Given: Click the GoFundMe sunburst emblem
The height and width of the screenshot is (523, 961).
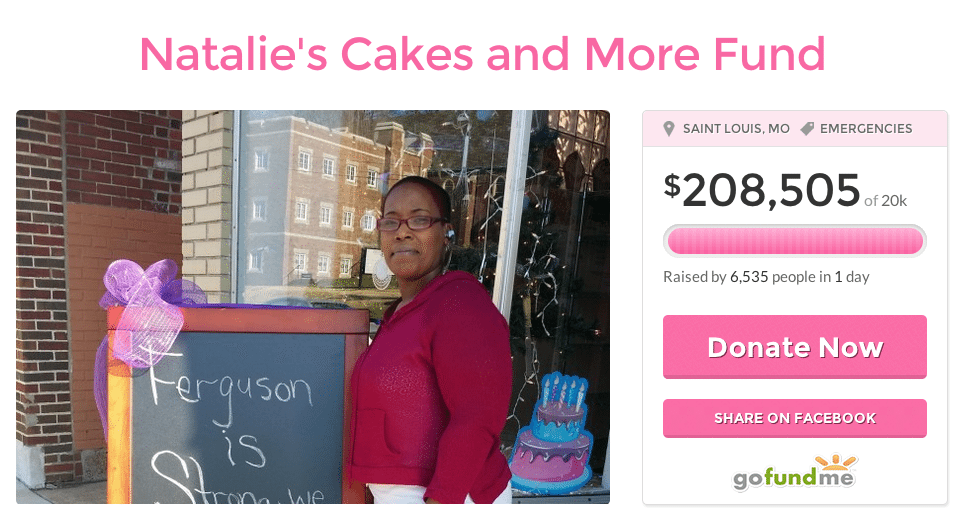Looking at the screenshot, I should tap(835, 462).
